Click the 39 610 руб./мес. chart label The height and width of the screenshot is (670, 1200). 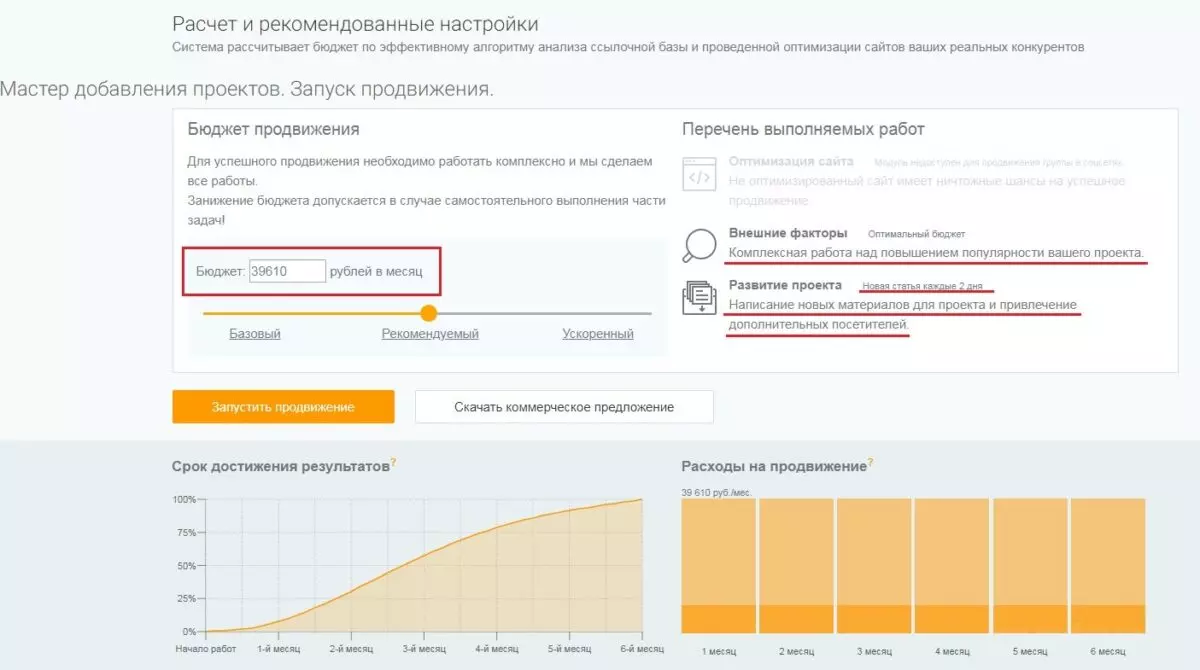click(x=717, y=492)
